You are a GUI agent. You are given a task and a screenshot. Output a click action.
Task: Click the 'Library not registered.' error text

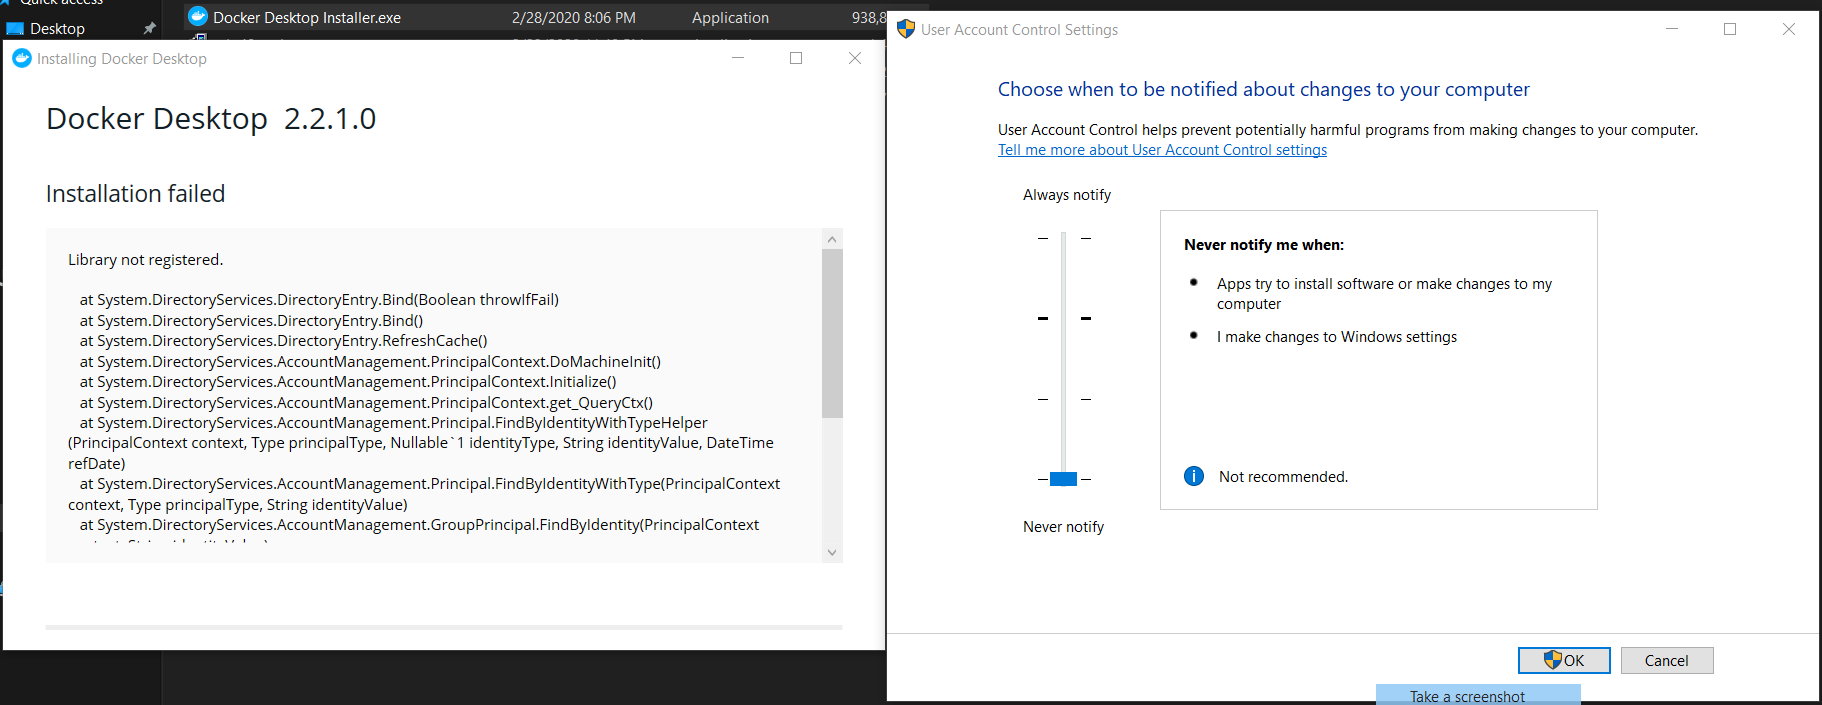pos(145,260)
